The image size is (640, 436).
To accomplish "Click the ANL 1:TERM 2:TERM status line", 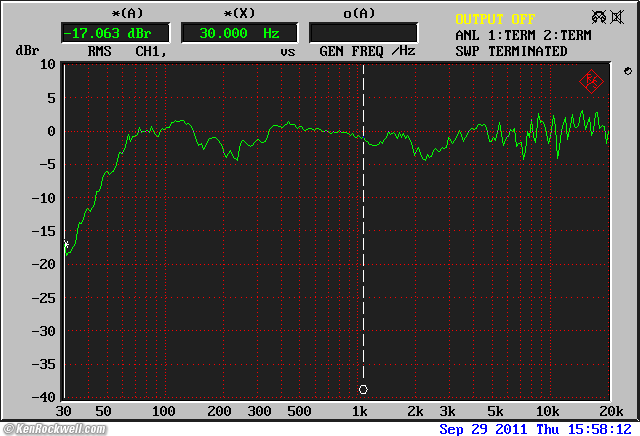I will coord(523,36).
